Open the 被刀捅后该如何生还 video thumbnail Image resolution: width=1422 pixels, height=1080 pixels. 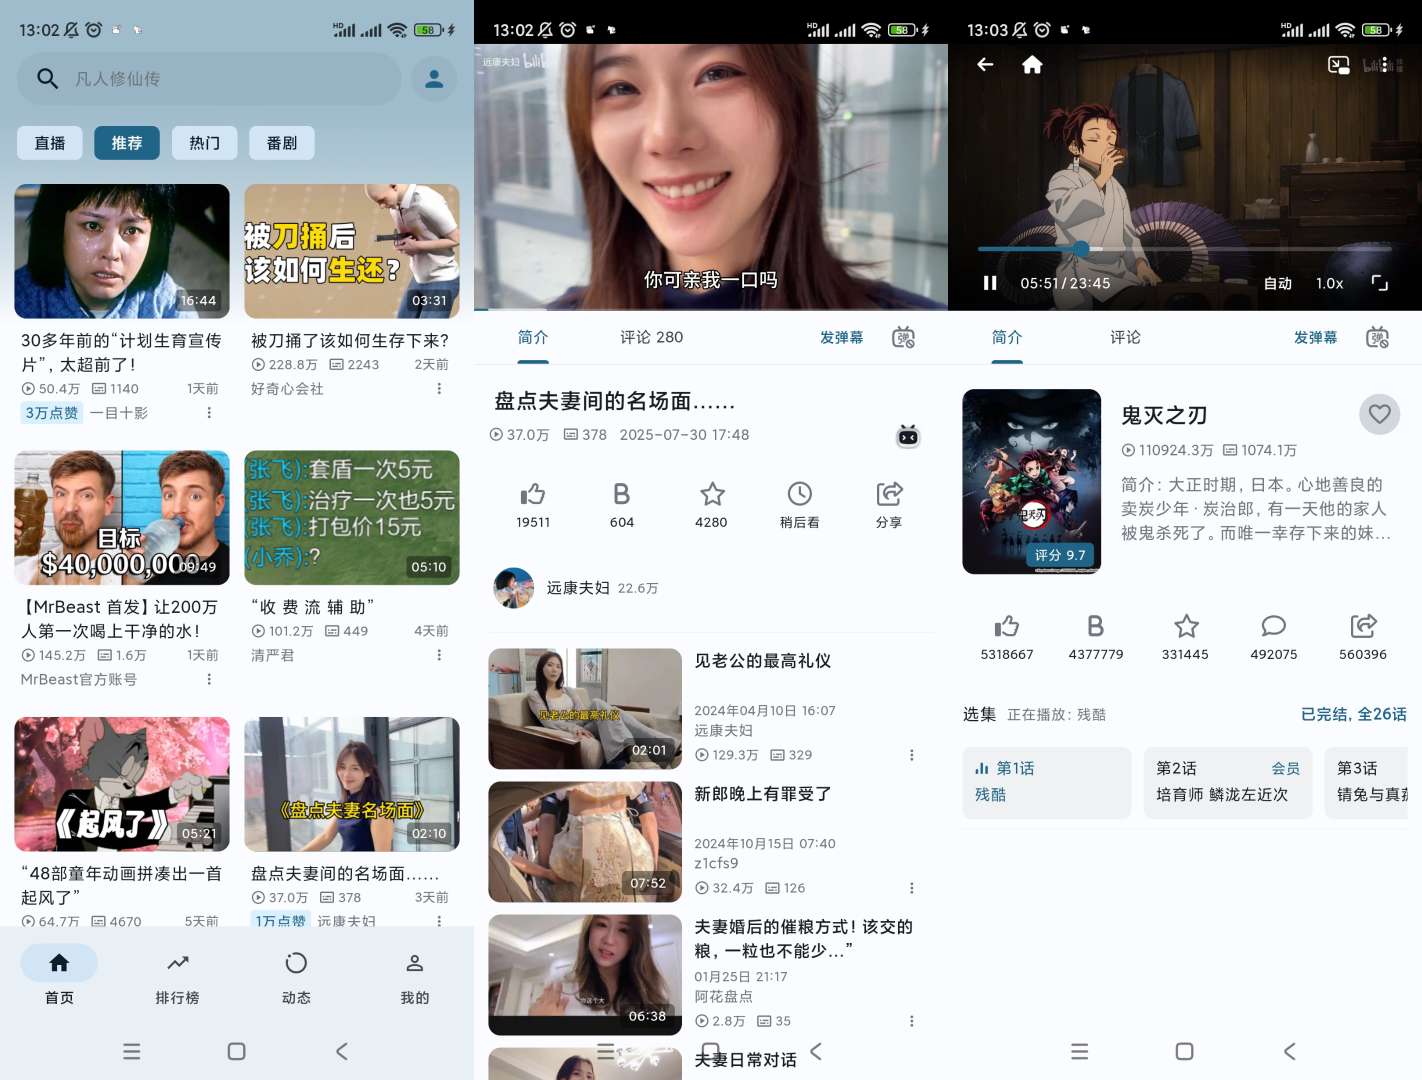click(352, 251)
